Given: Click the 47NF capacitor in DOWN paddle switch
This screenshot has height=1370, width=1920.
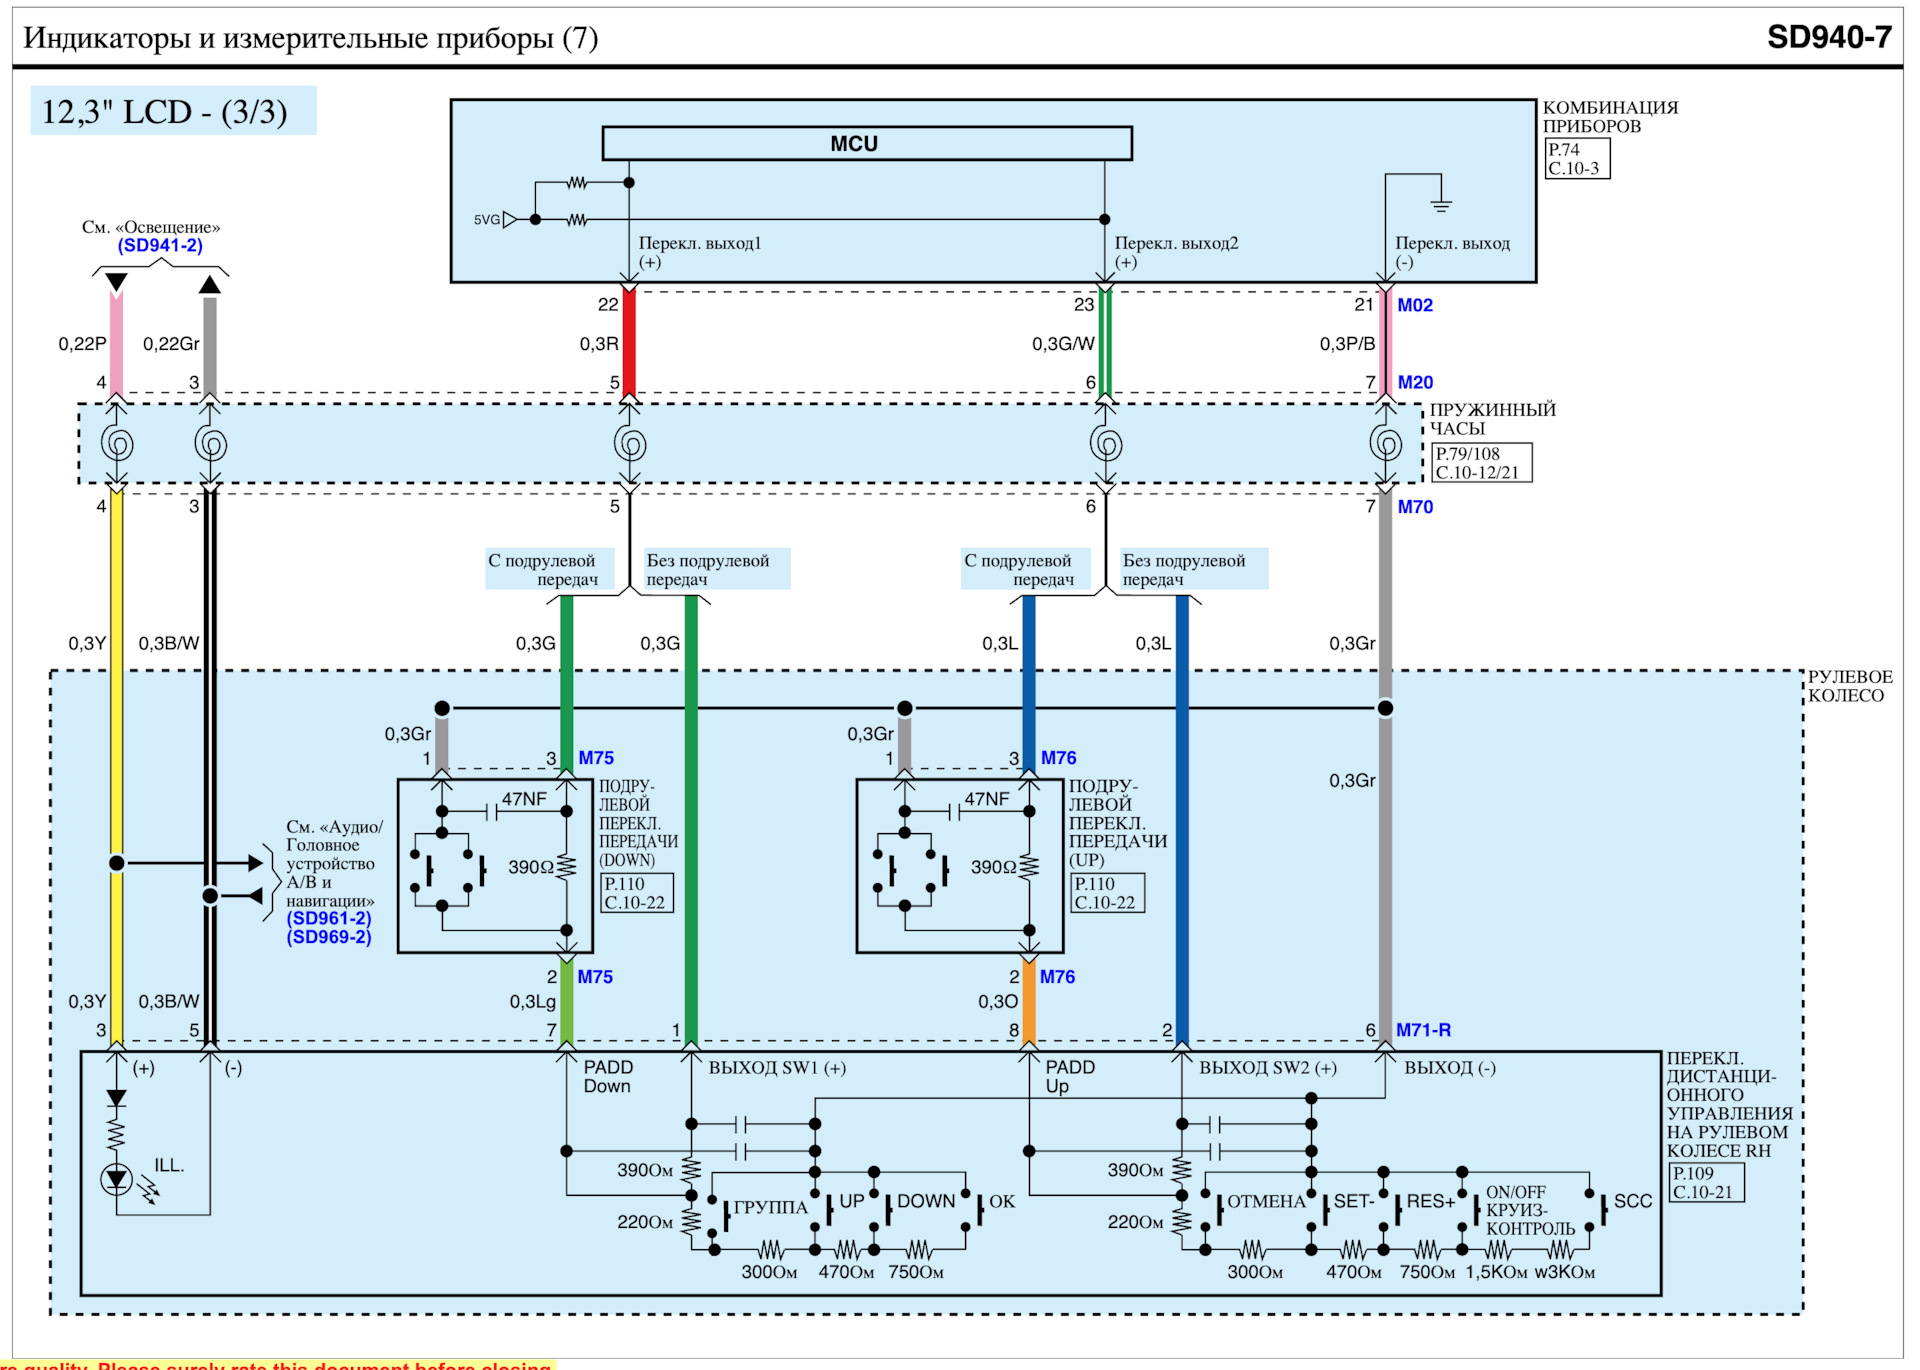Looking at the screenshot, I should tap(492, 812).
